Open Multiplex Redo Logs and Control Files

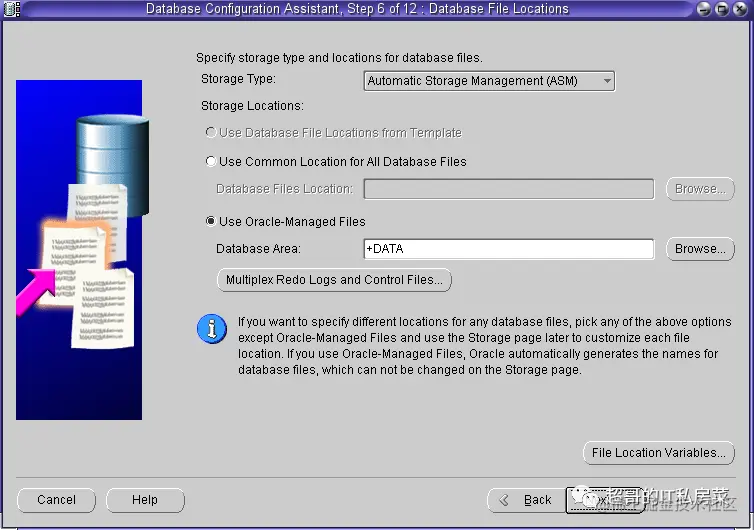334,280
